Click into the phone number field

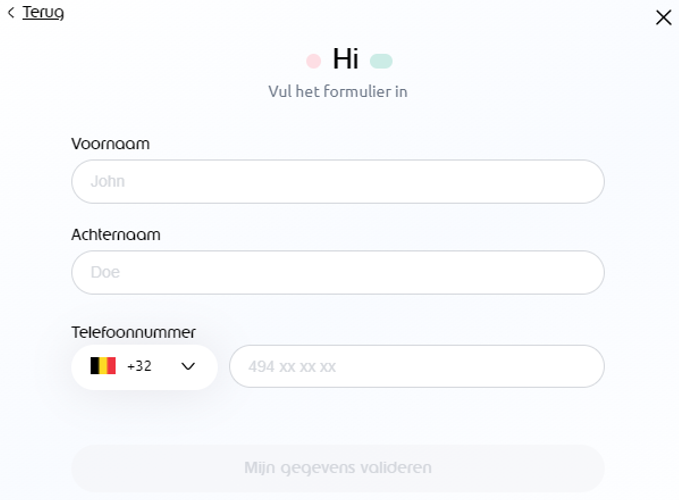tap(416, 366)
